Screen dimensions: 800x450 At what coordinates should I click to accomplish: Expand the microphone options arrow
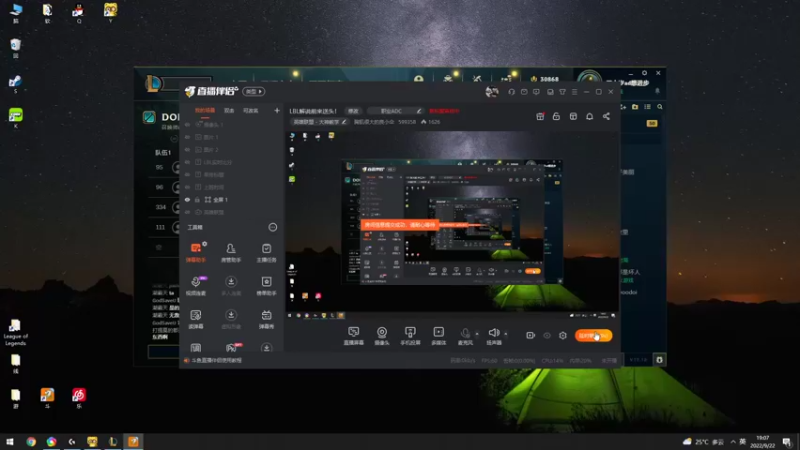477,334
